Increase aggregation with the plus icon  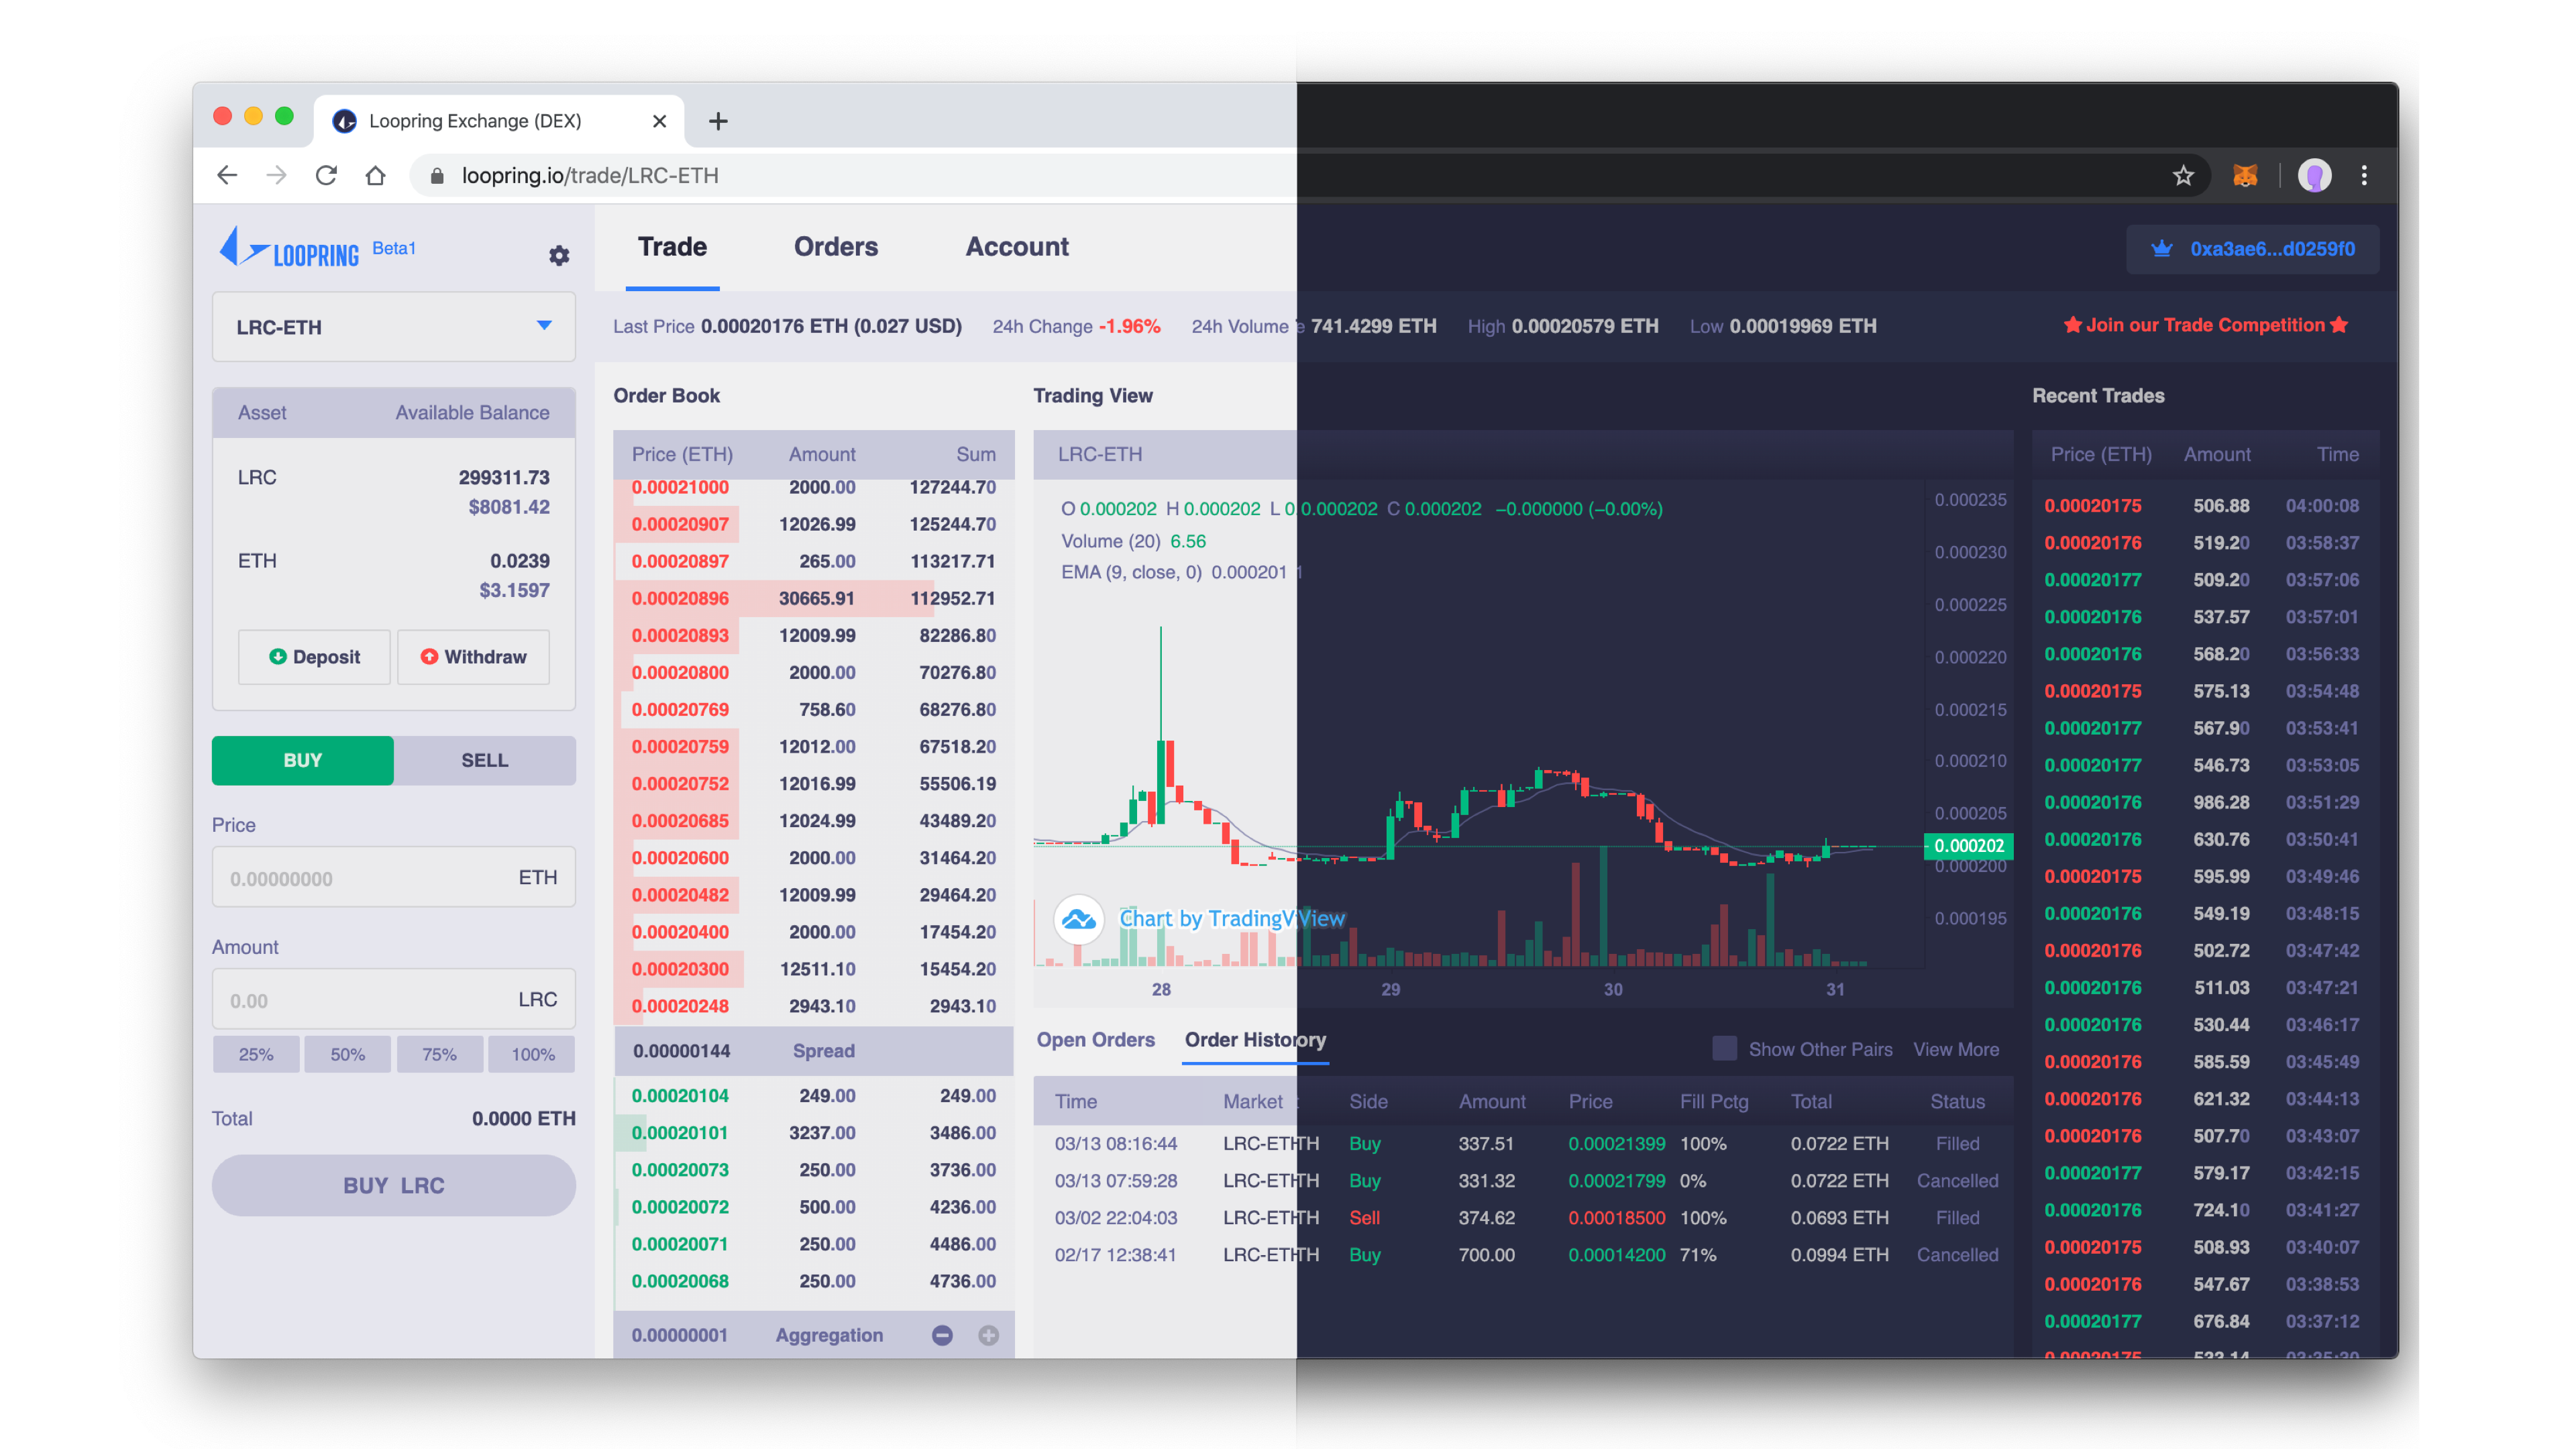988,1335
